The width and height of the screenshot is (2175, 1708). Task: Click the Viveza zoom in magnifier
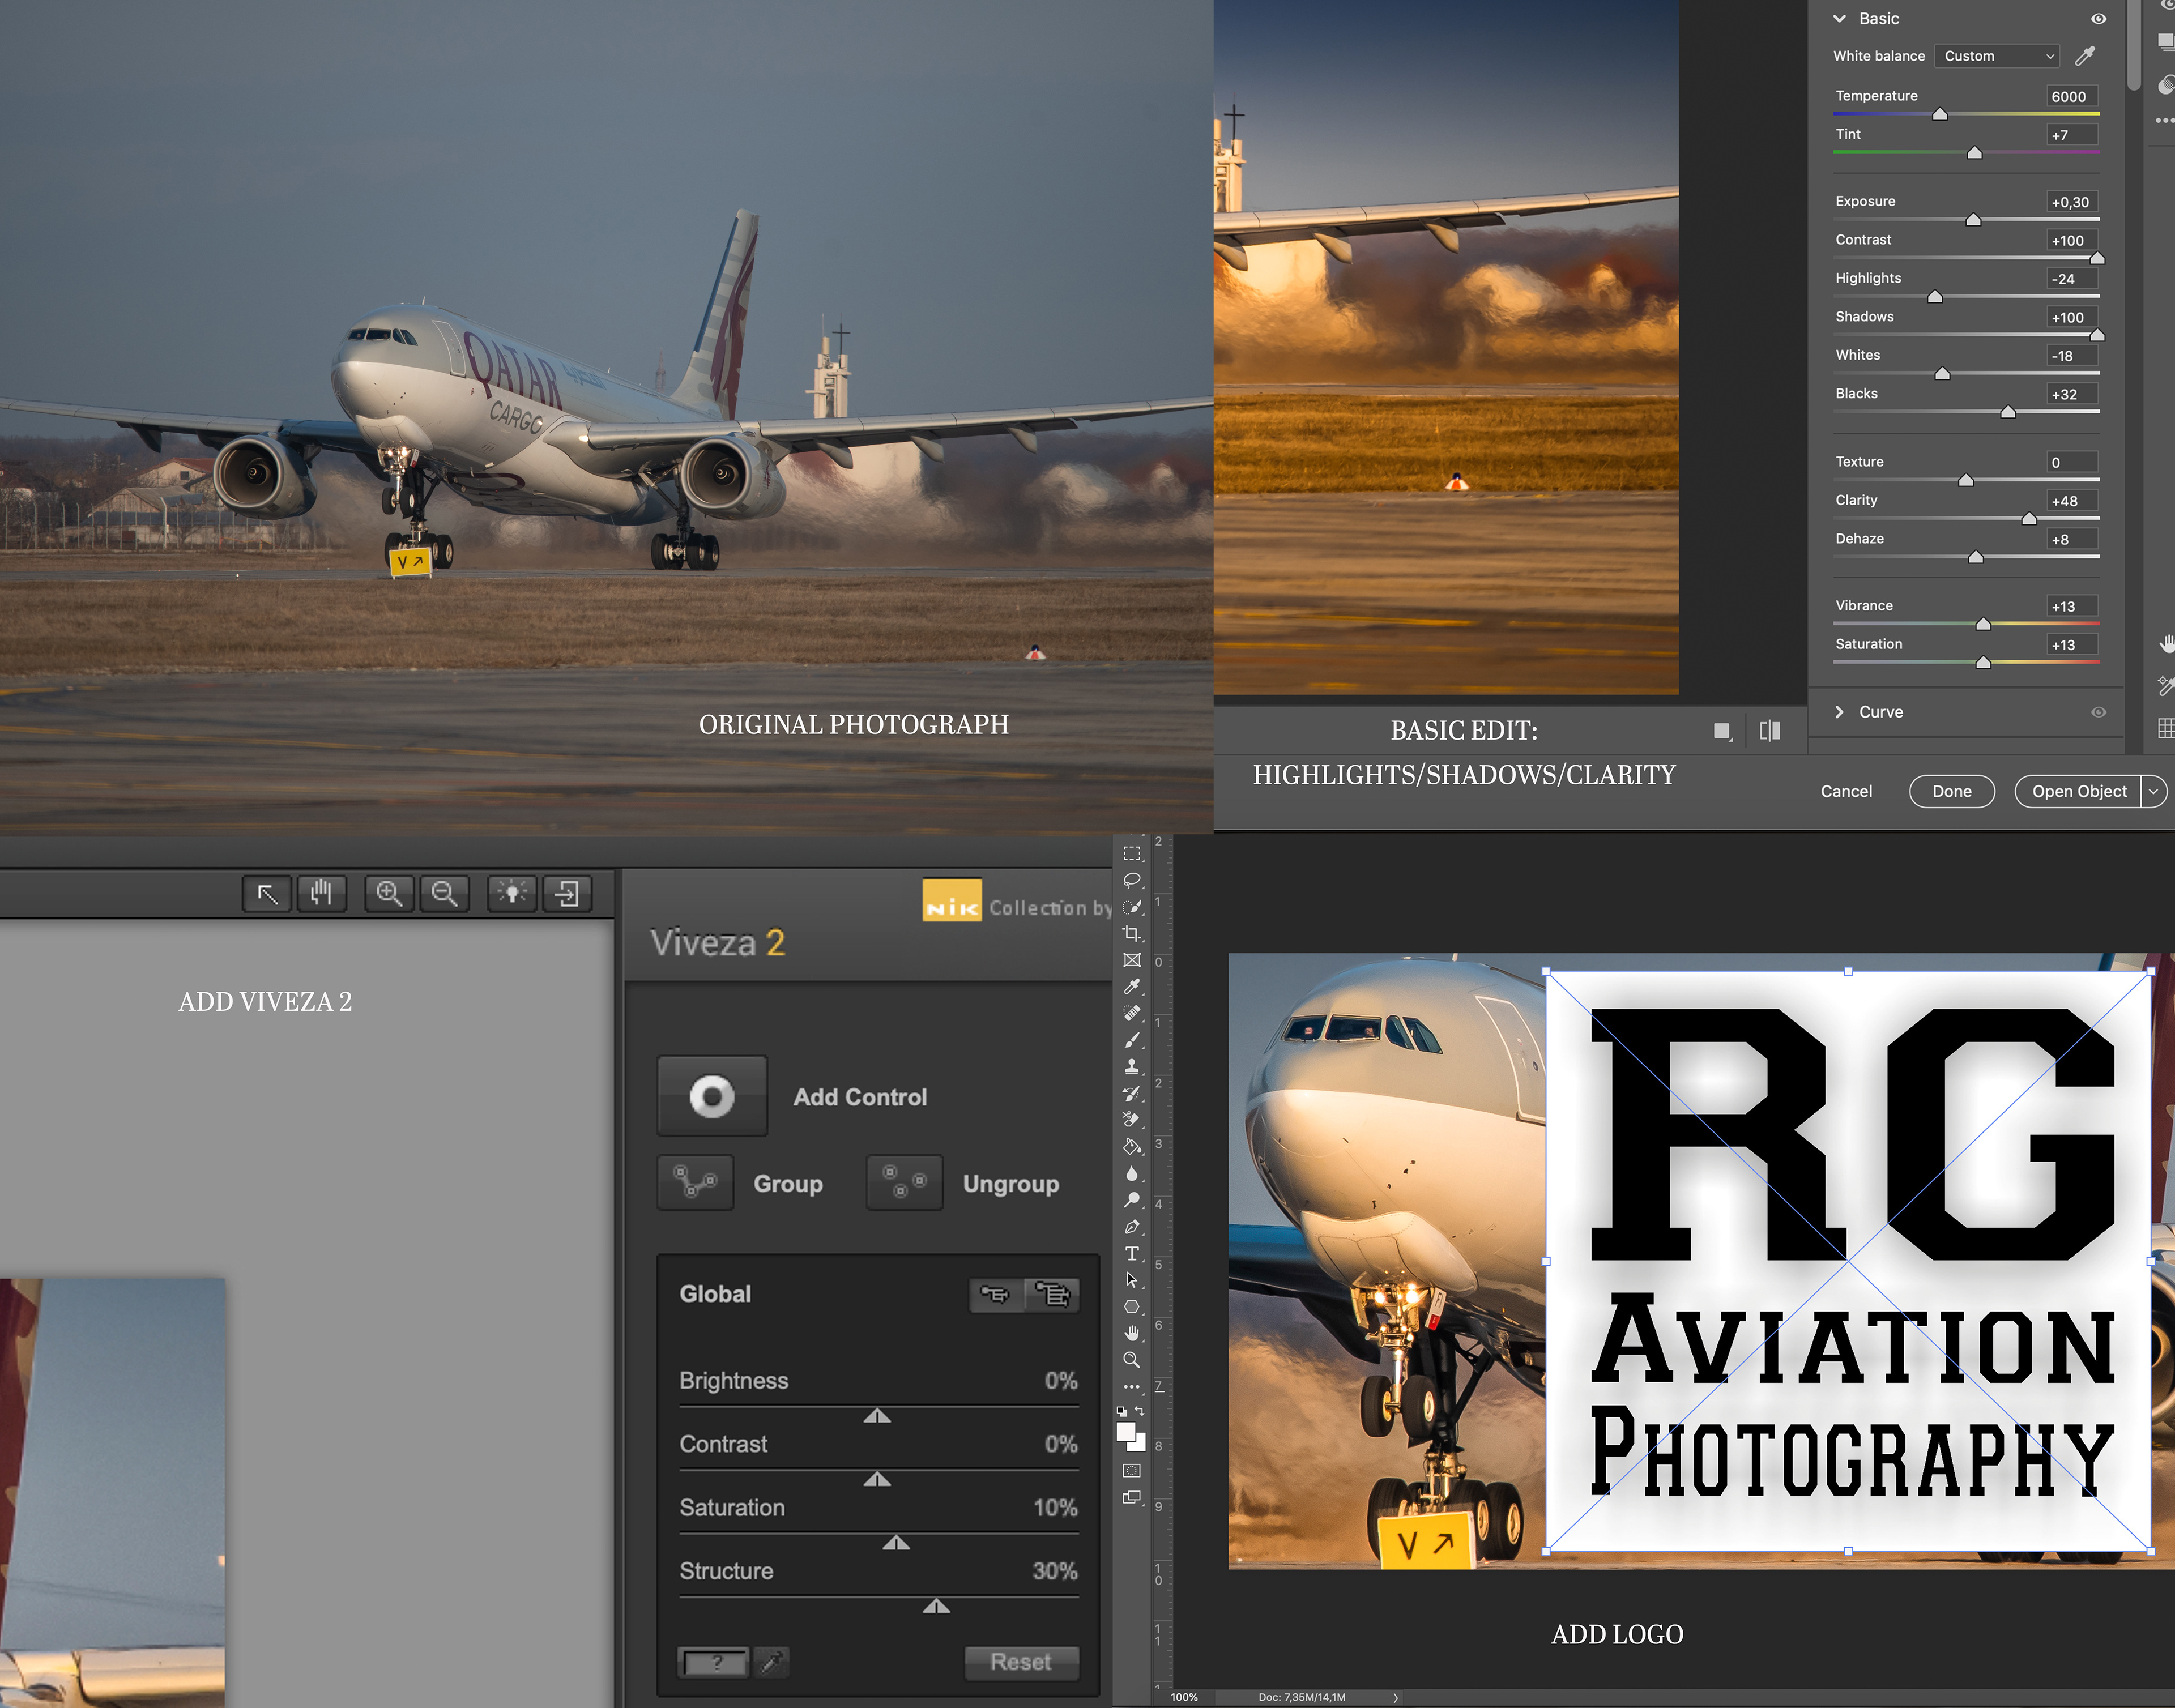click(389, 894)
